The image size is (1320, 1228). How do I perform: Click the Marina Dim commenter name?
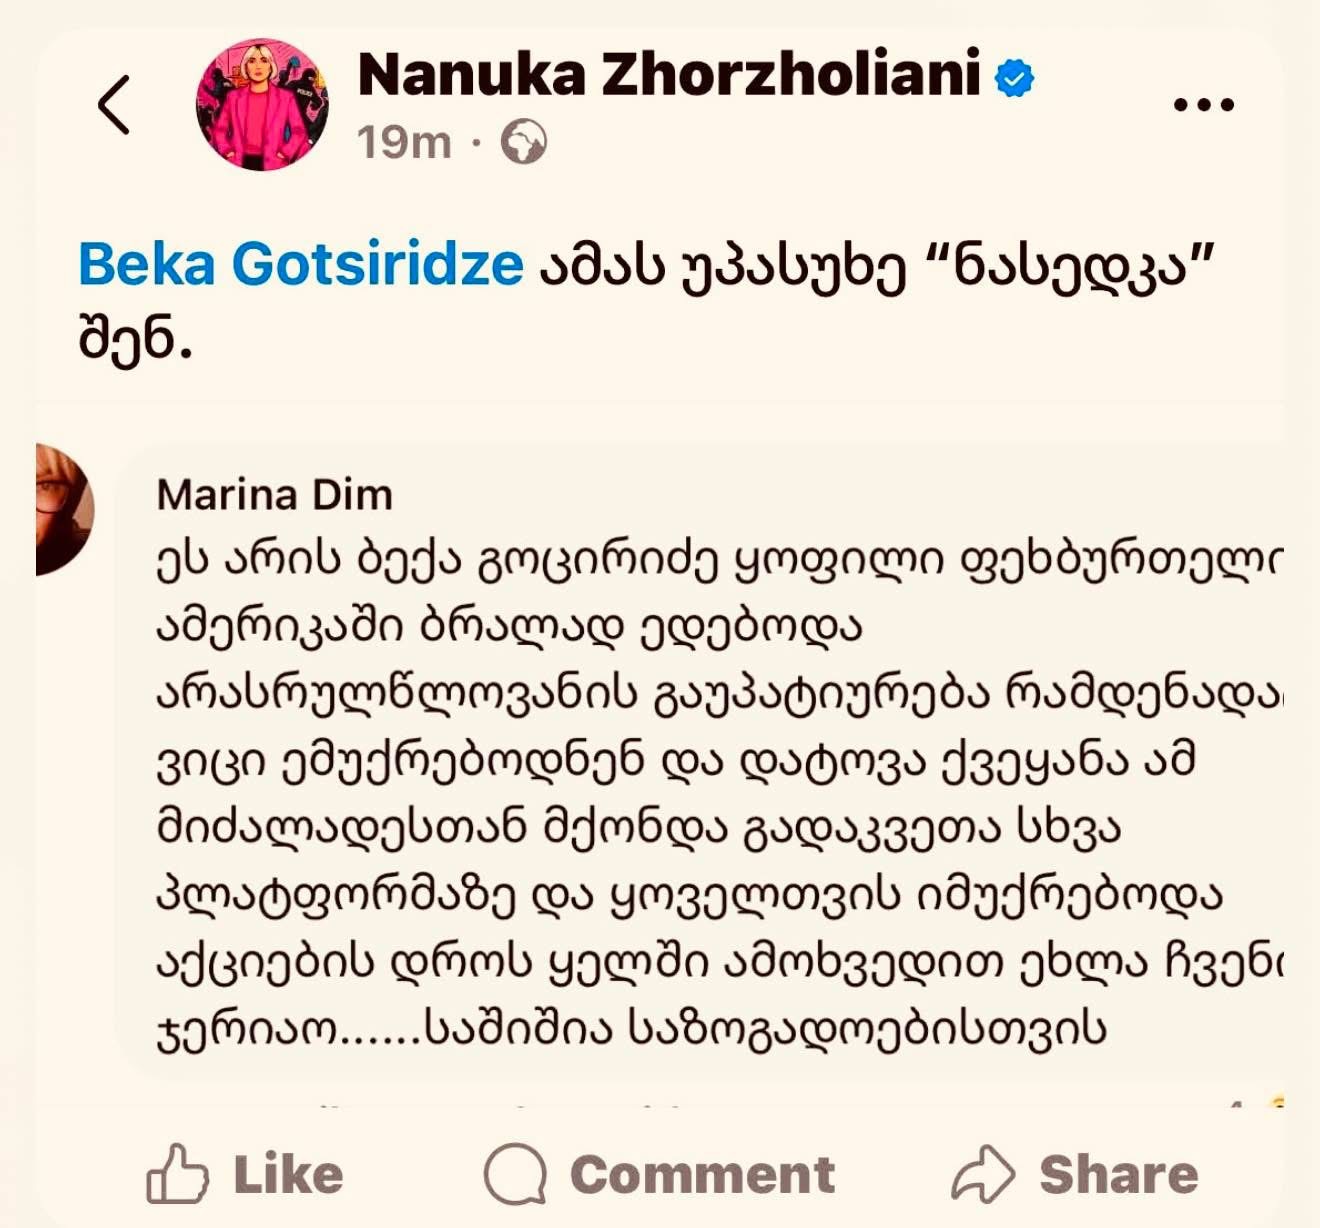click(x=274, y=495)
